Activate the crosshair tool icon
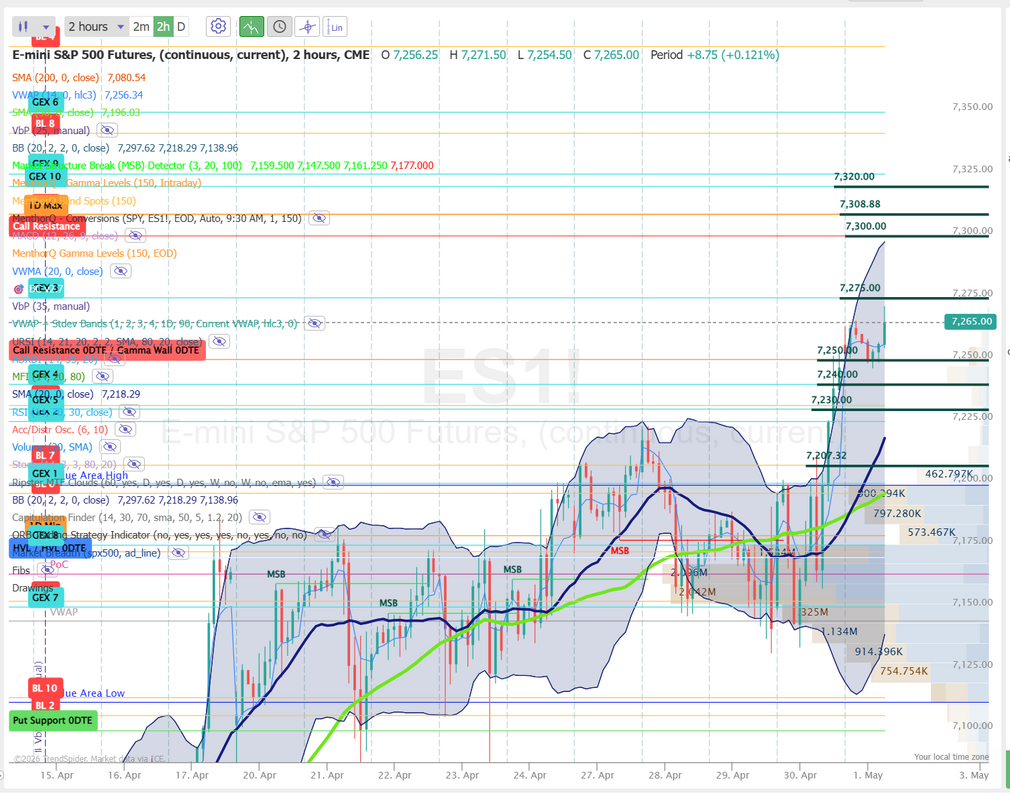The height and width of the screenshot is (800, 1010). pyautogui.click(x=307, y=26)
